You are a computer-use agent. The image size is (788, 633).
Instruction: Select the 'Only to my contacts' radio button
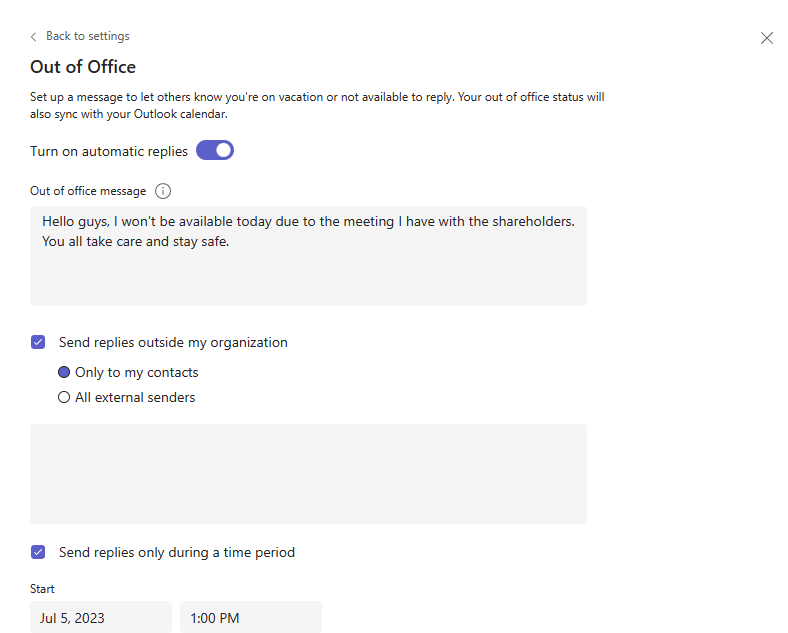[64, 372]
